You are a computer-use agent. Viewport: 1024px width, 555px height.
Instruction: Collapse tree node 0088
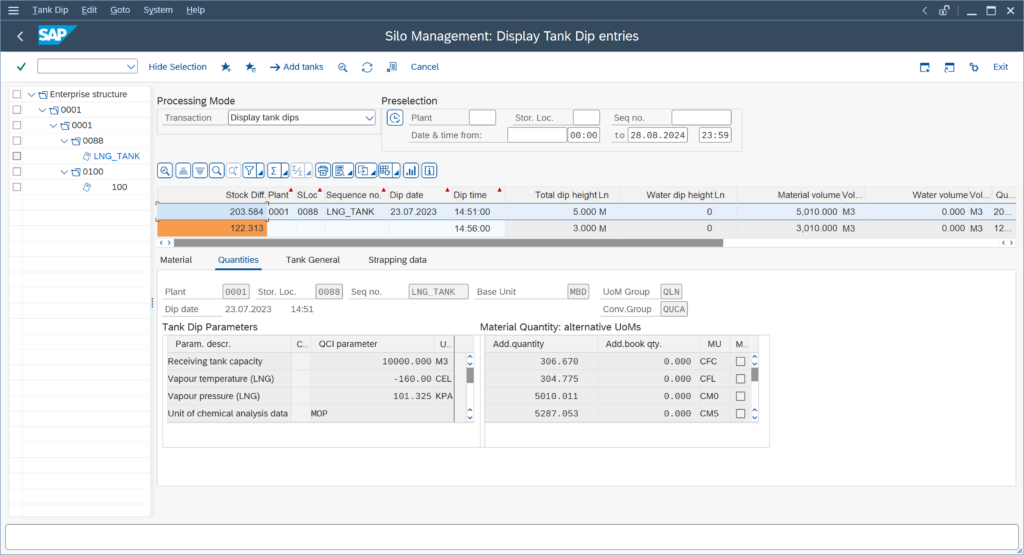(64, 141)
